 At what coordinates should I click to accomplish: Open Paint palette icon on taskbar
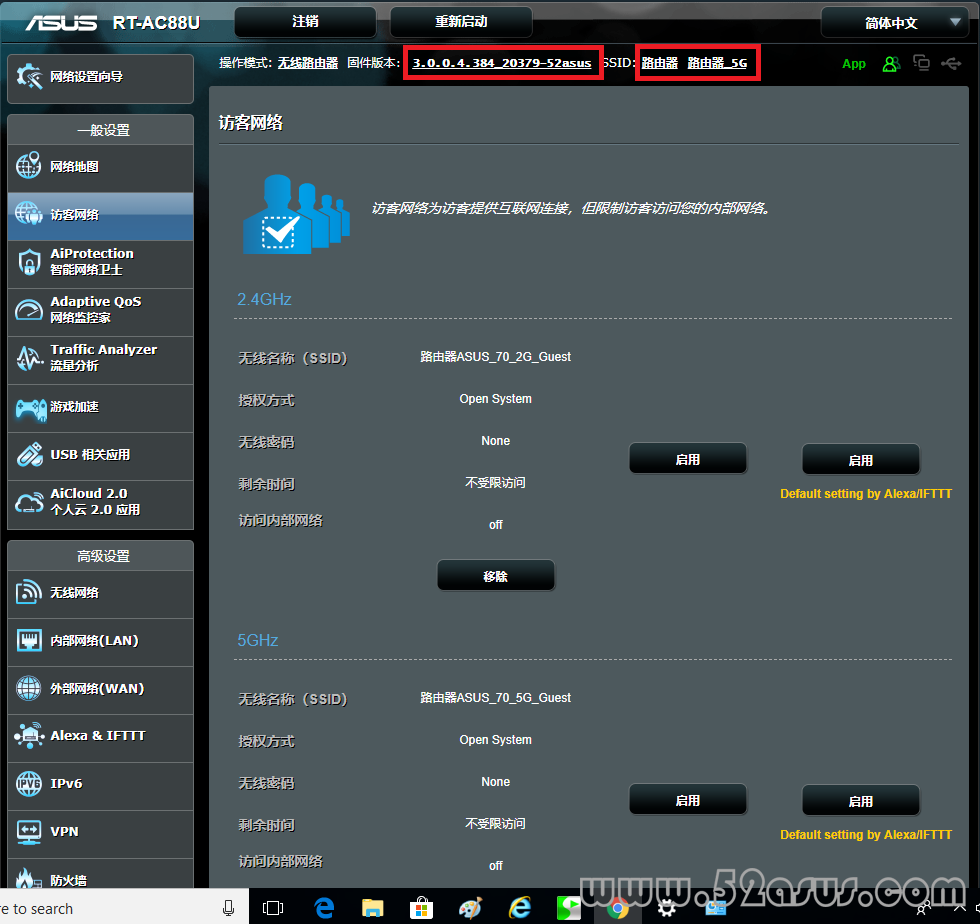(x=470, y=908)
